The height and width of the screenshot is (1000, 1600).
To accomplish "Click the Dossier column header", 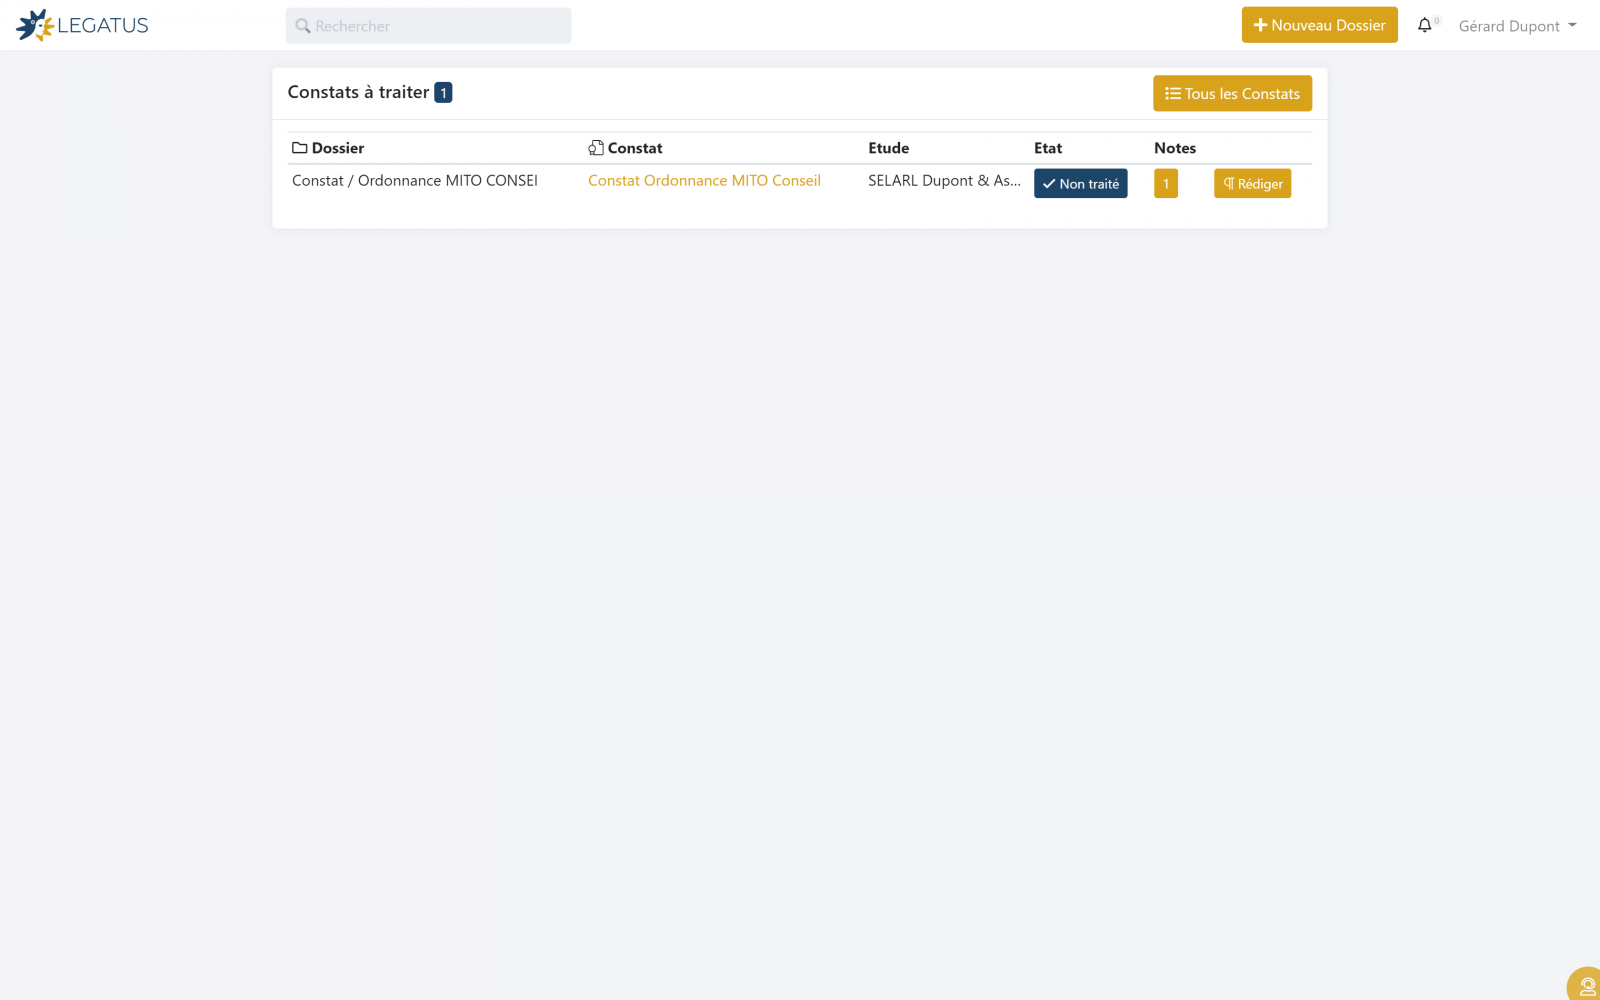I will coord(328,148).
